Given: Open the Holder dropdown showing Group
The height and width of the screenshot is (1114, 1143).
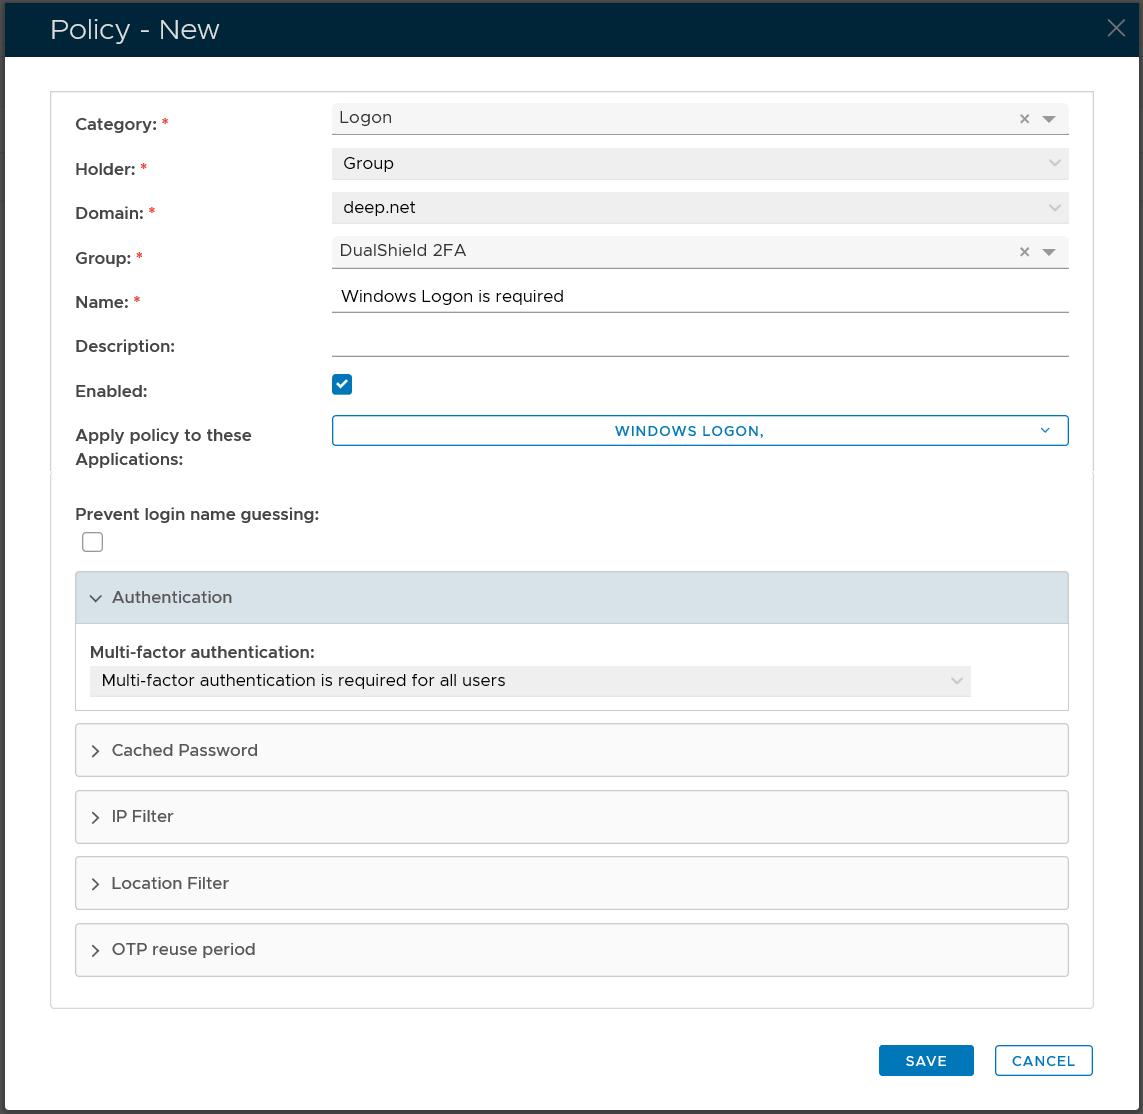Looking at the screenshot, I should (699, 163).
